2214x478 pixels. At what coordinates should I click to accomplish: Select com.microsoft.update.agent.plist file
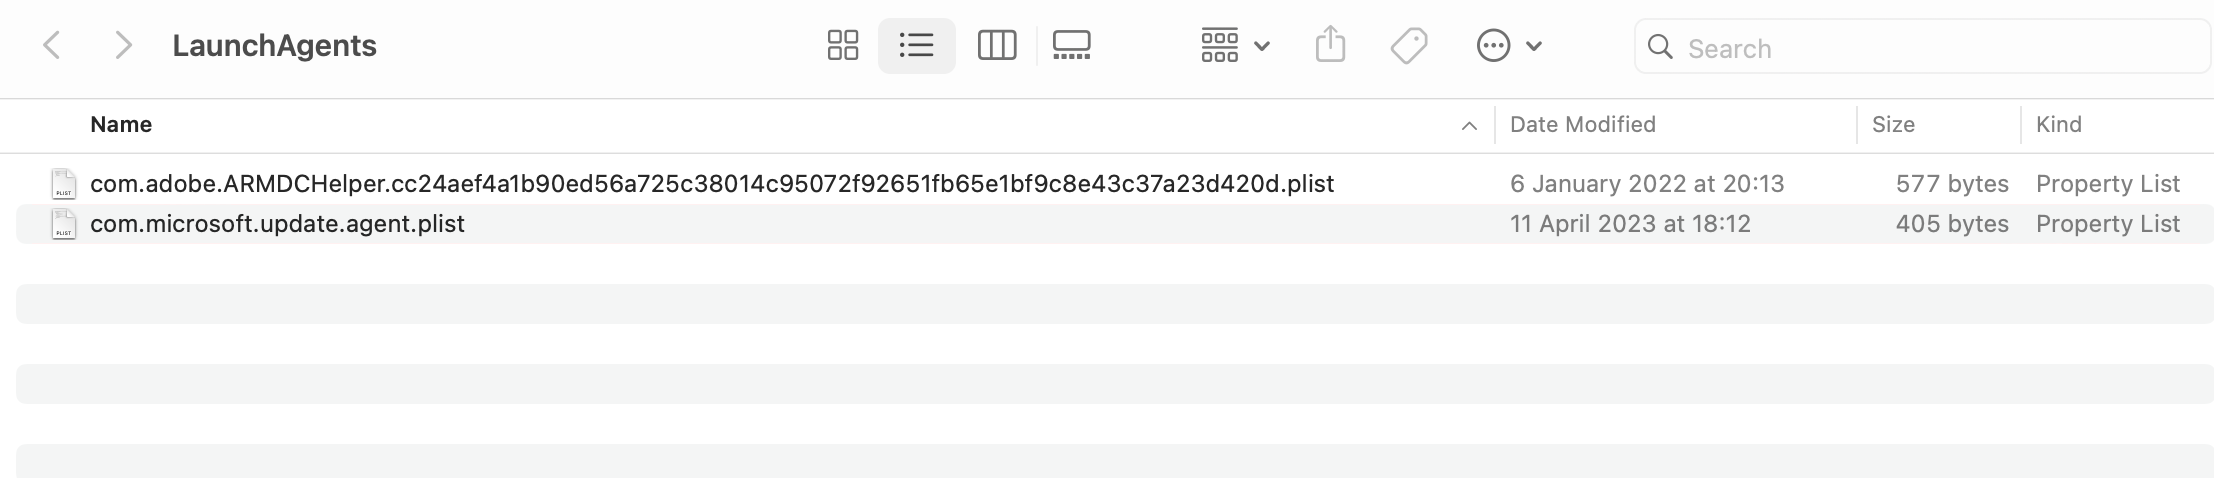pyautogui.click(x=277, y=224)
